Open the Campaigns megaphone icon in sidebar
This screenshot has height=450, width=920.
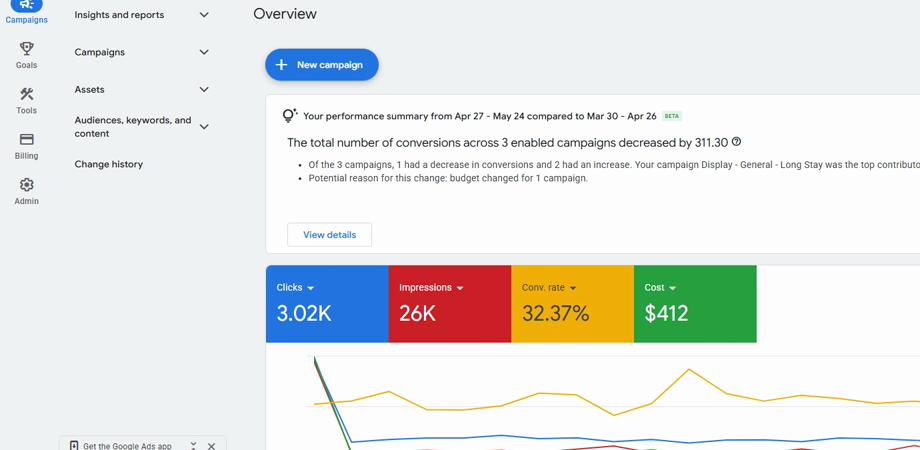click(26, 5)
